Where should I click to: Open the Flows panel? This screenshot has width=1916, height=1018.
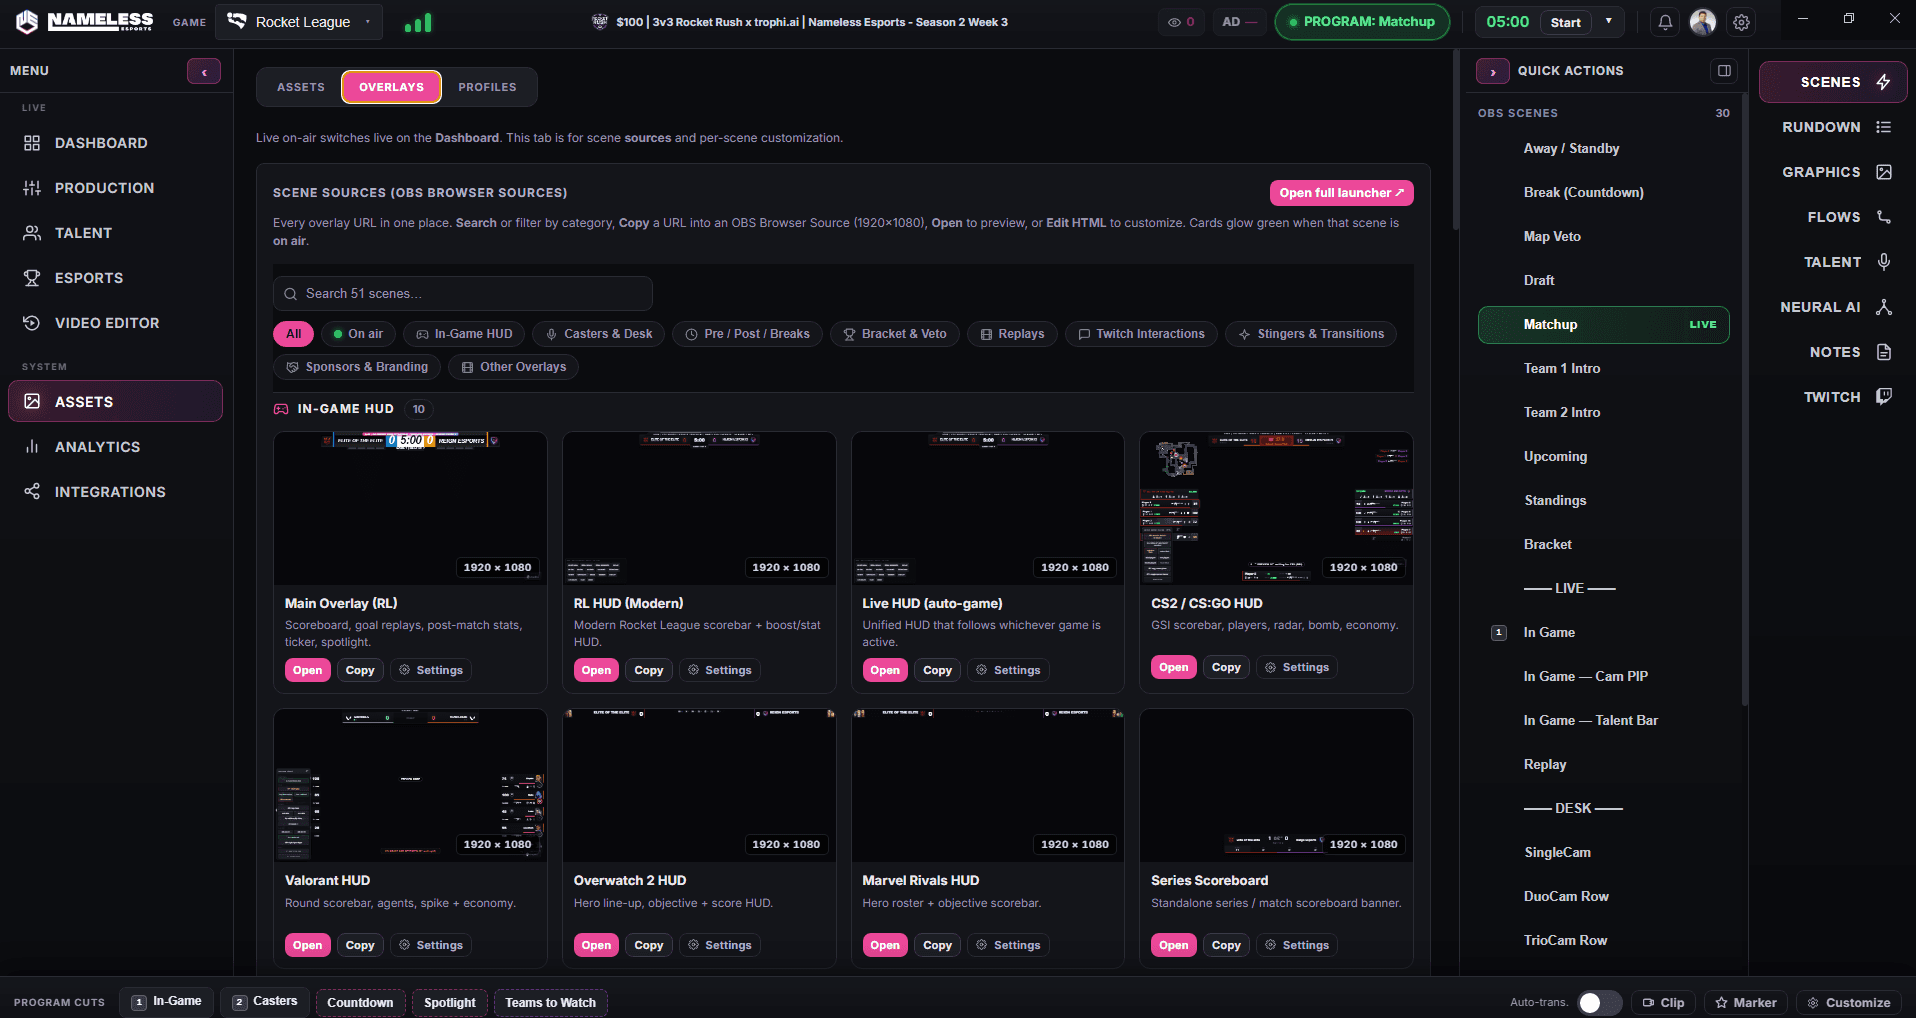pos(1834,217)
